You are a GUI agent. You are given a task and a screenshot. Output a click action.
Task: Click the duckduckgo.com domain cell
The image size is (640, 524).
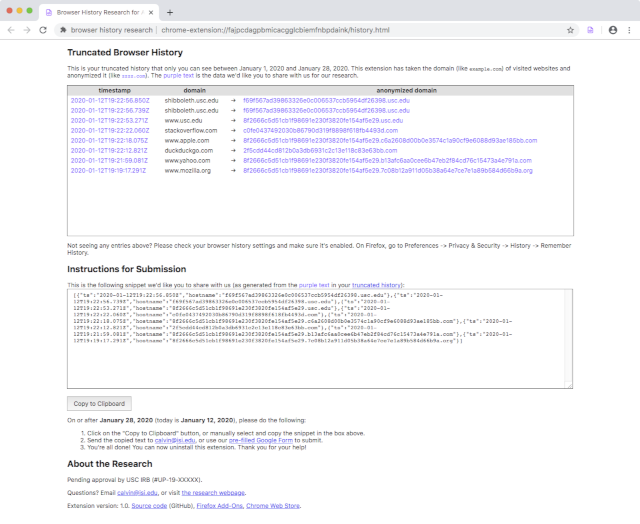[189, 151]
